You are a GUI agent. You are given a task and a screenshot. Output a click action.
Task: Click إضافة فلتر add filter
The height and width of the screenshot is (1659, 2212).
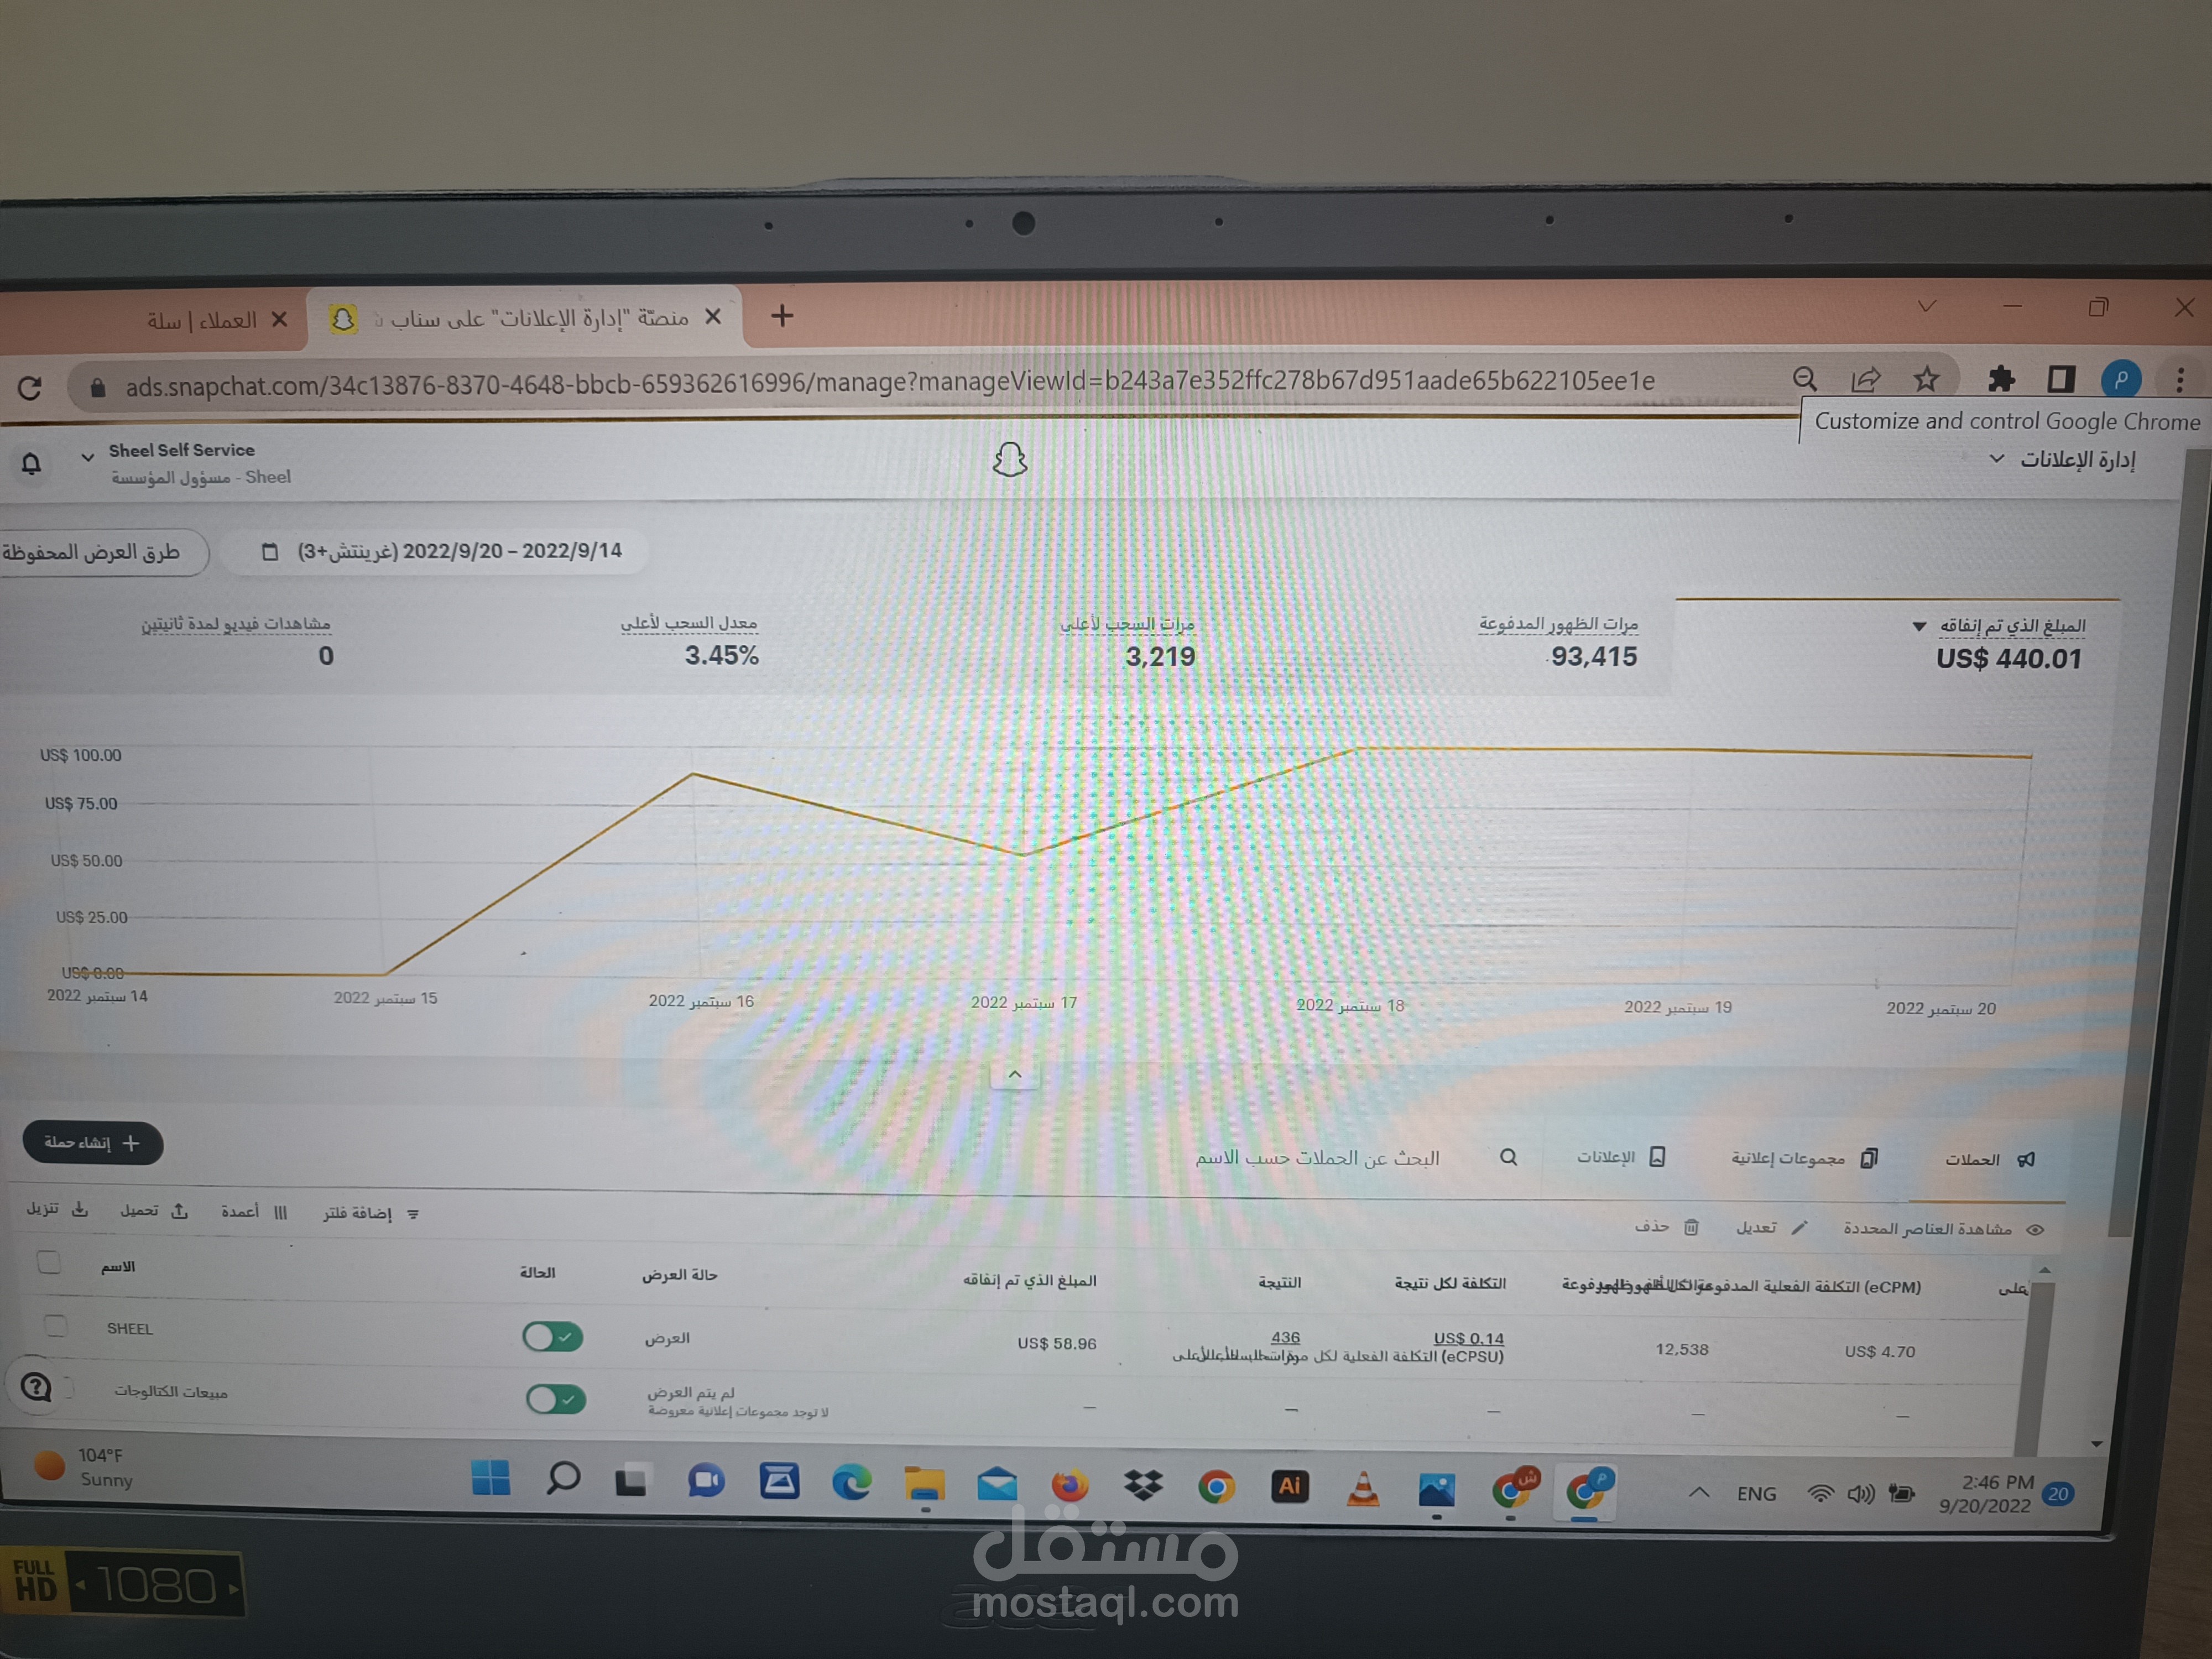370,1213
